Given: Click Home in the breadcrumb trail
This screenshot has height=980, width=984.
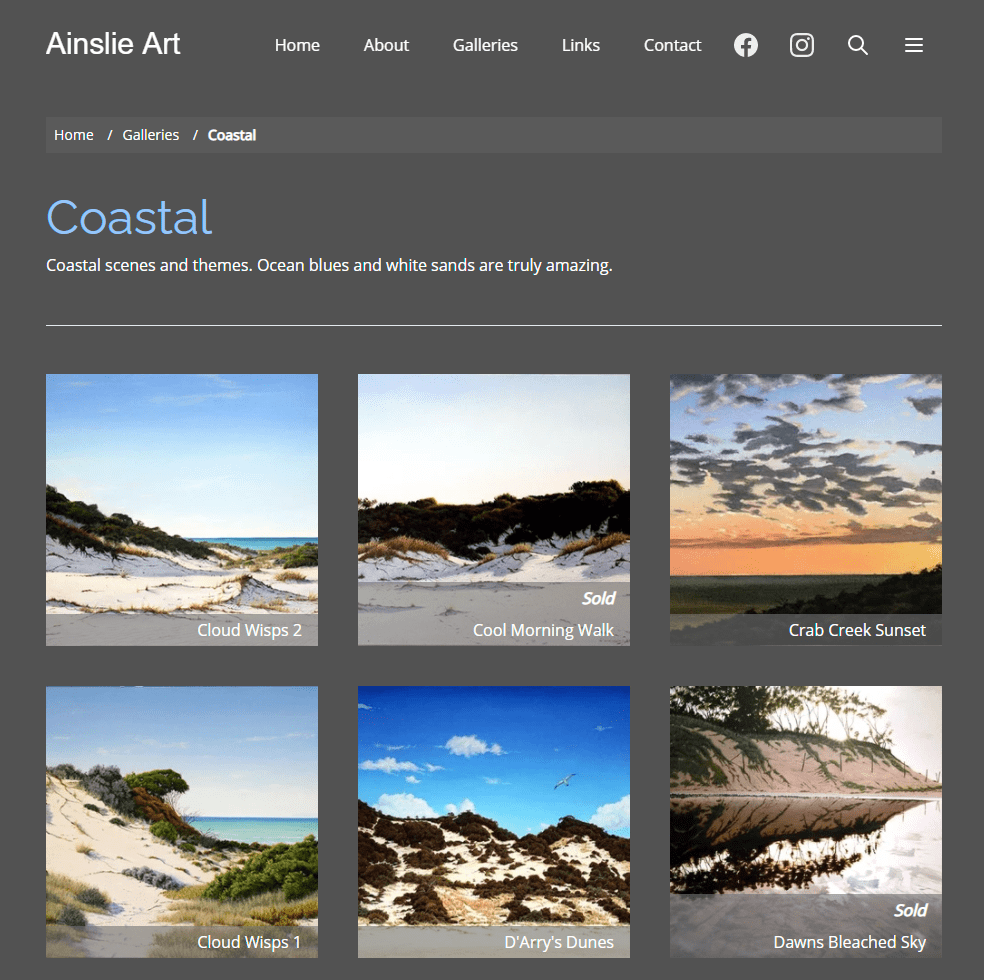Looking at the screenshot, I should 73,134.
